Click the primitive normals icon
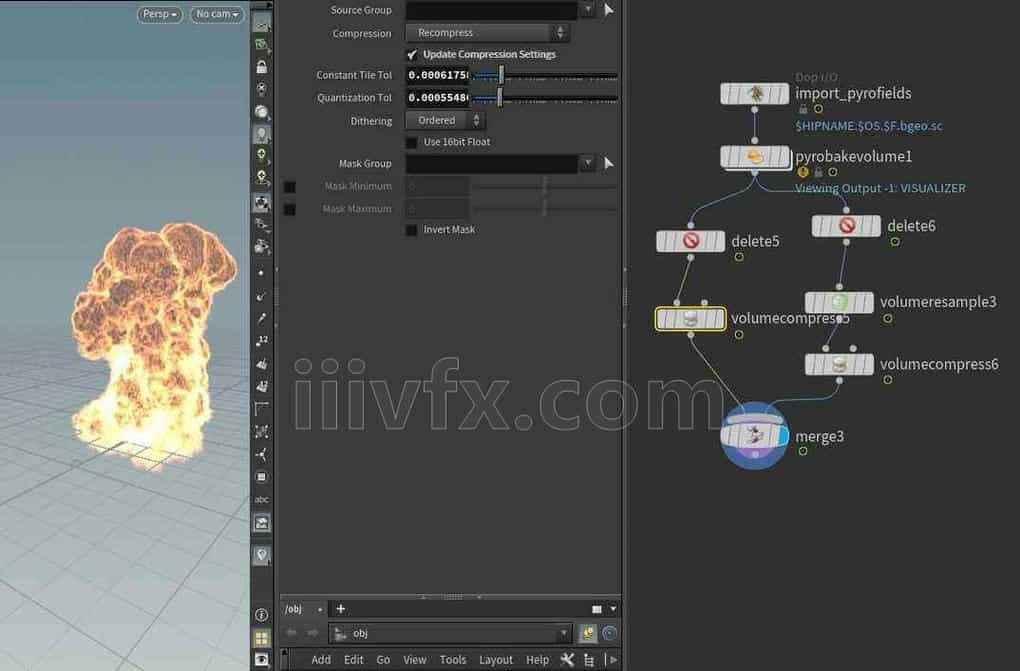The height and width of the screenshot is (671, 1020). tap(262, 364)
